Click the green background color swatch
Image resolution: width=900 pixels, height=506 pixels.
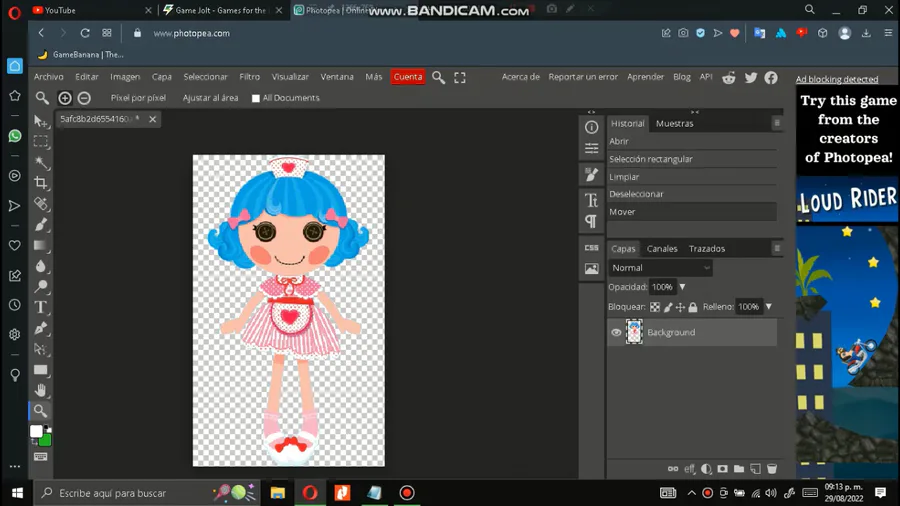46,441
